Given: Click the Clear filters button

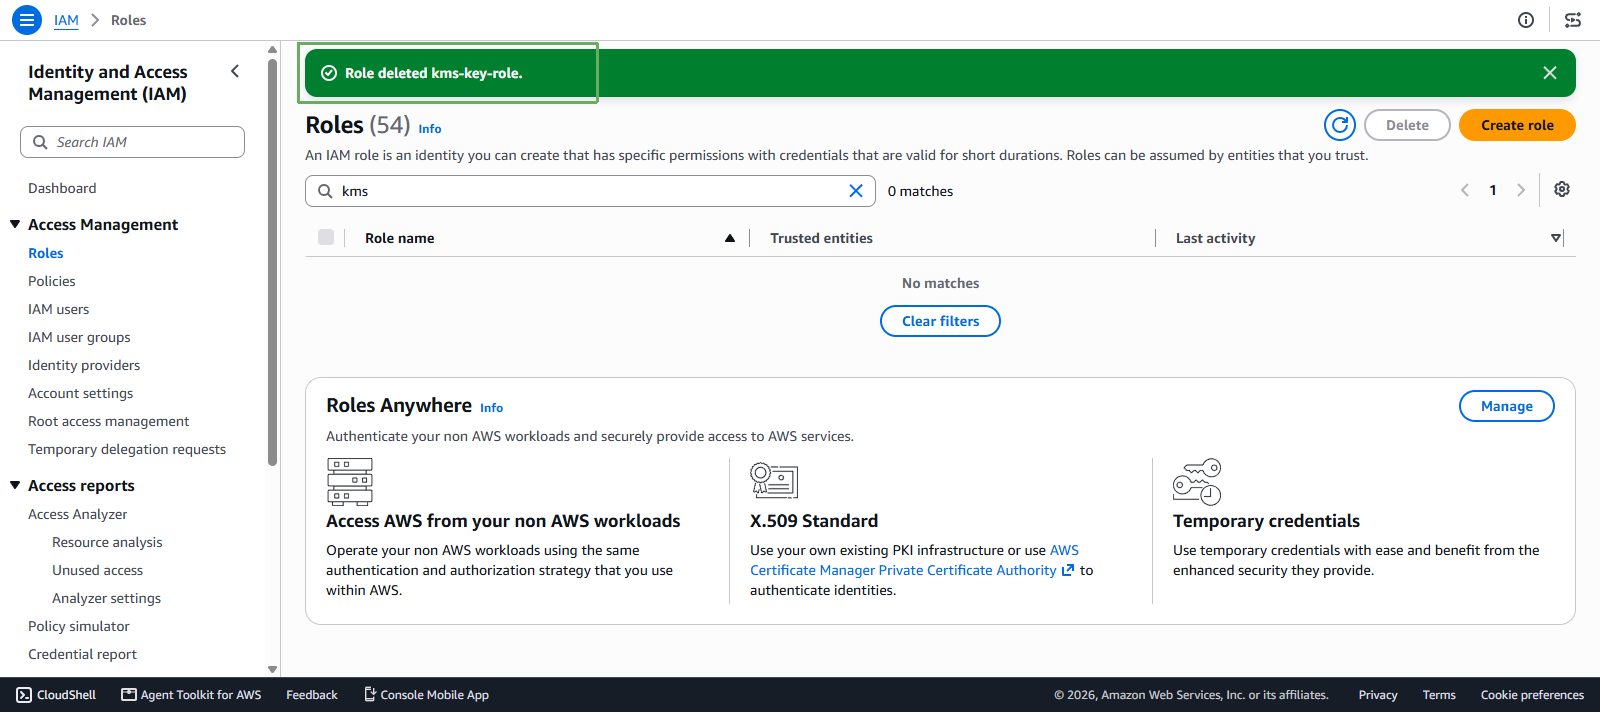Looking at the screenshot, I should [940, 321].
